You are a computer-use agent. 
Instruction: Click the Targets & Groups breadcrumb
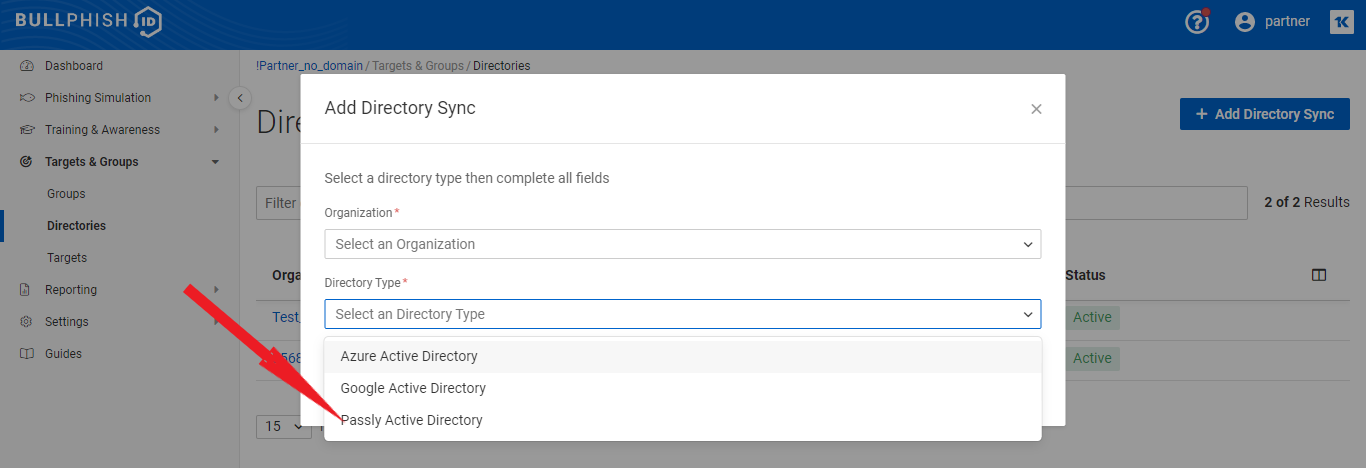coord(418,66)
